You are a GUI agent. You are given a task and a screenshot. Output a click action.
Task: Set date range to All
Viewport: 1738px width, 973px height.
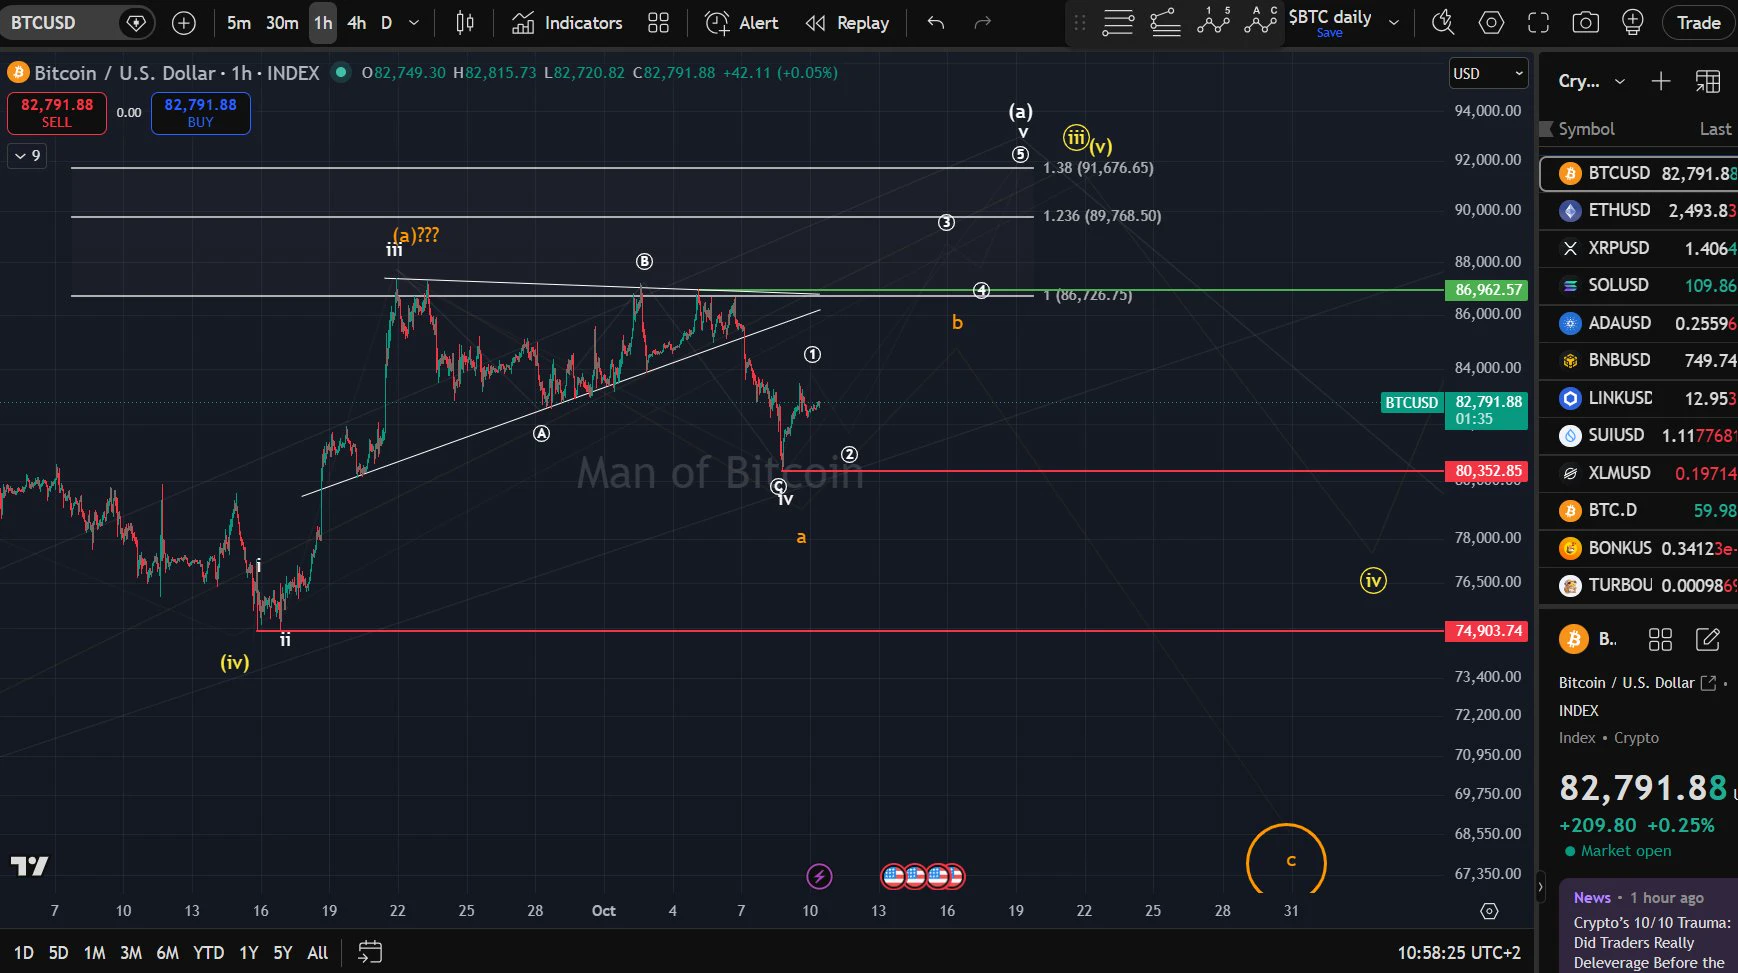[x=318, y=953]
